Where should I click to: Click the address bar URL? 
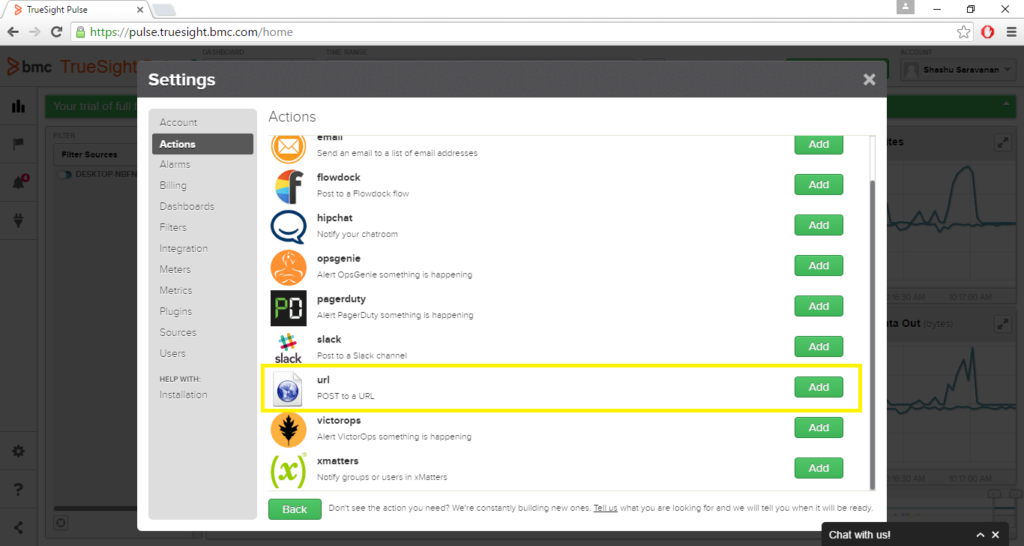point(191,32)
